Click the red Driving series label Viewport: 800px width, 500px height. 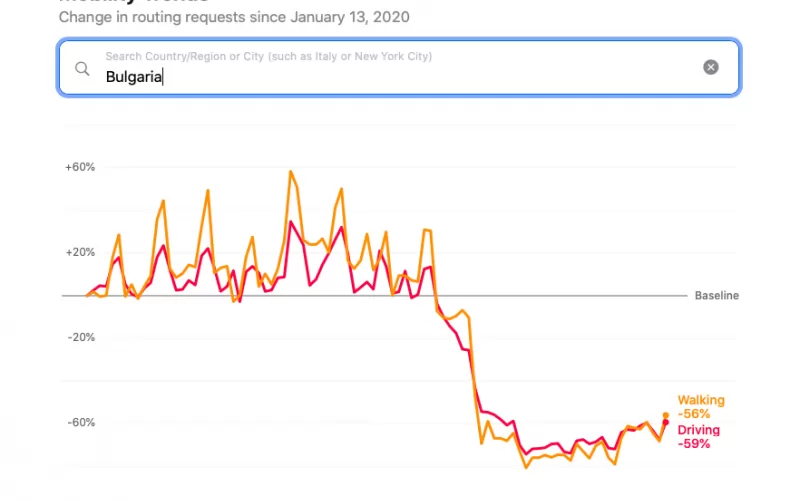[698, 430]
